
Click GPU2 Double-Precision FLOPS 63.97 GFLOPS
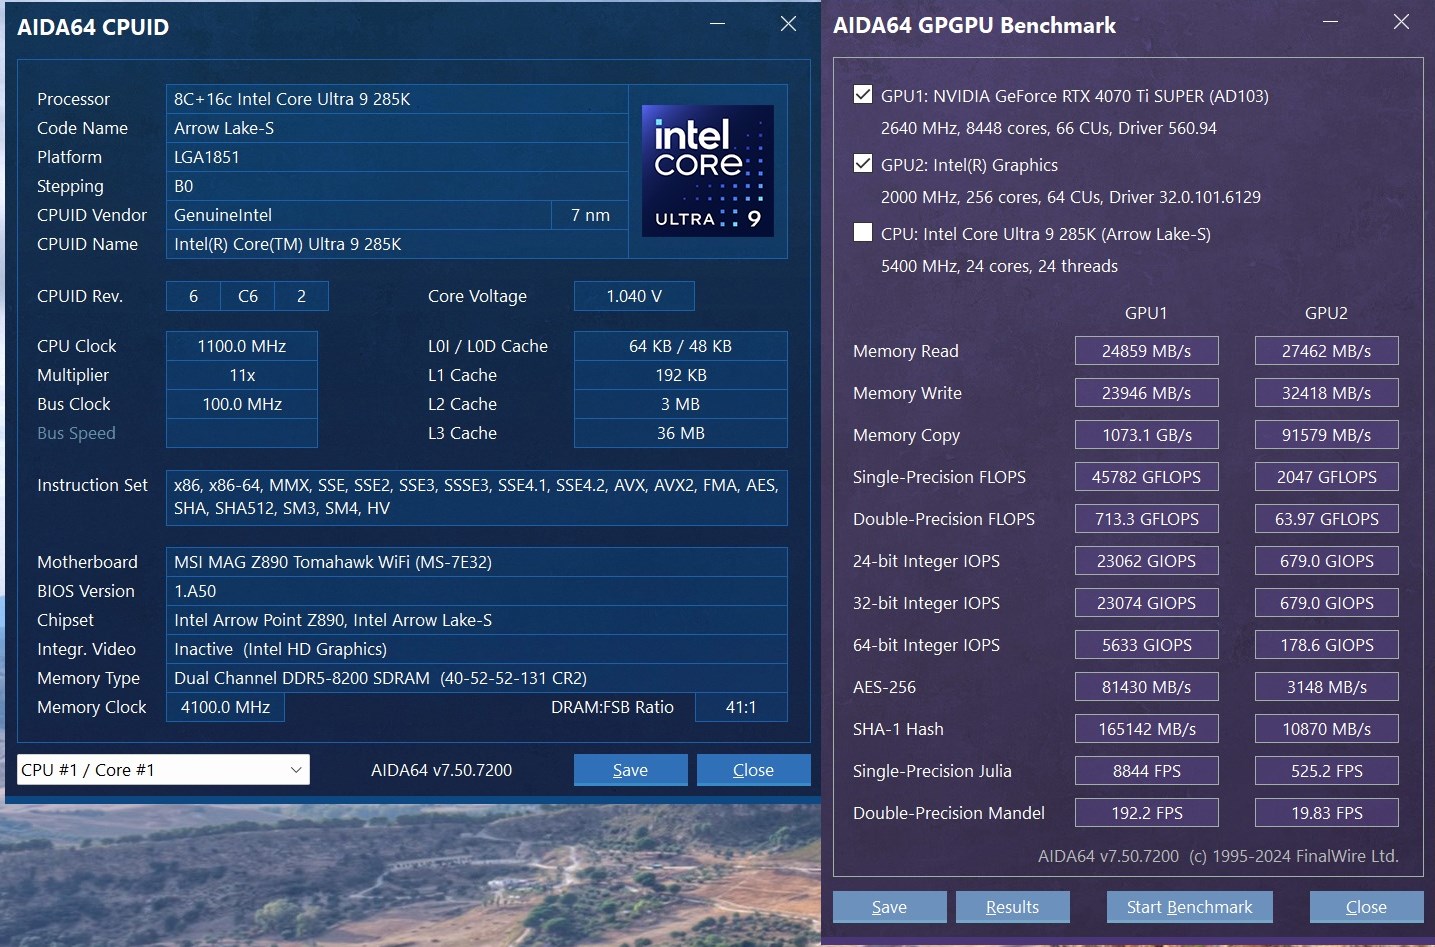[1327, 519]
